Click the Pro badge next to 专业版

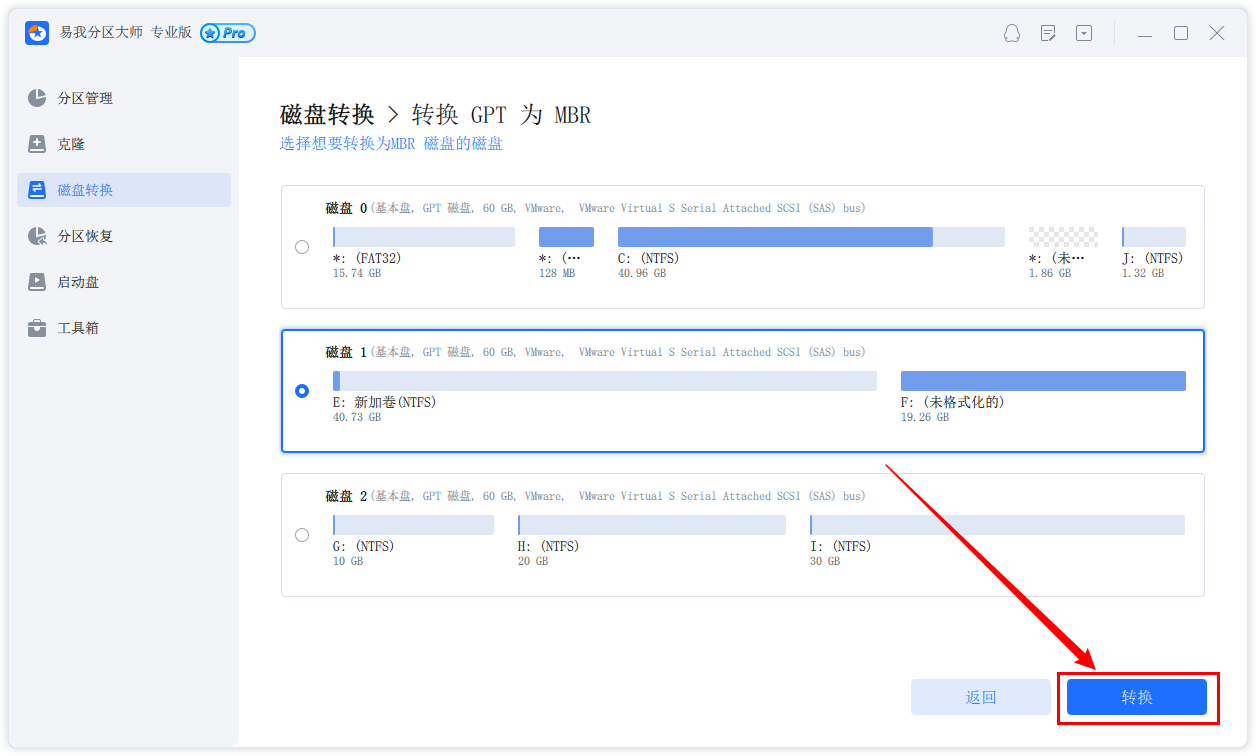point(228,33)
